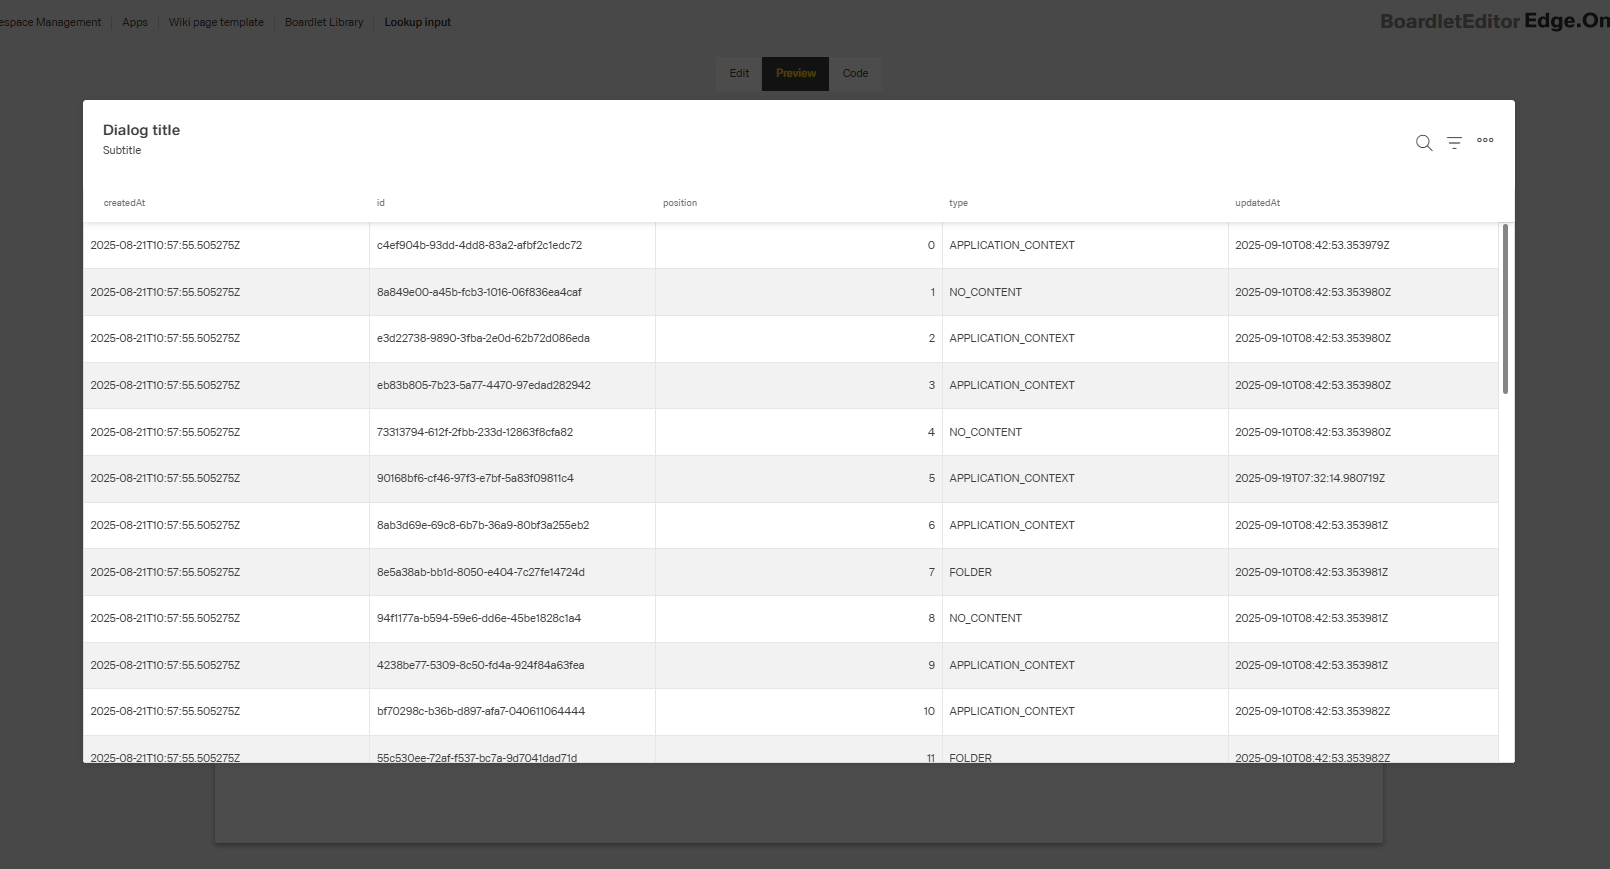Click the position 1 cell
The height and width of the screenshot is (869, 1610).
pyautogui.click(x=799, y=292)
